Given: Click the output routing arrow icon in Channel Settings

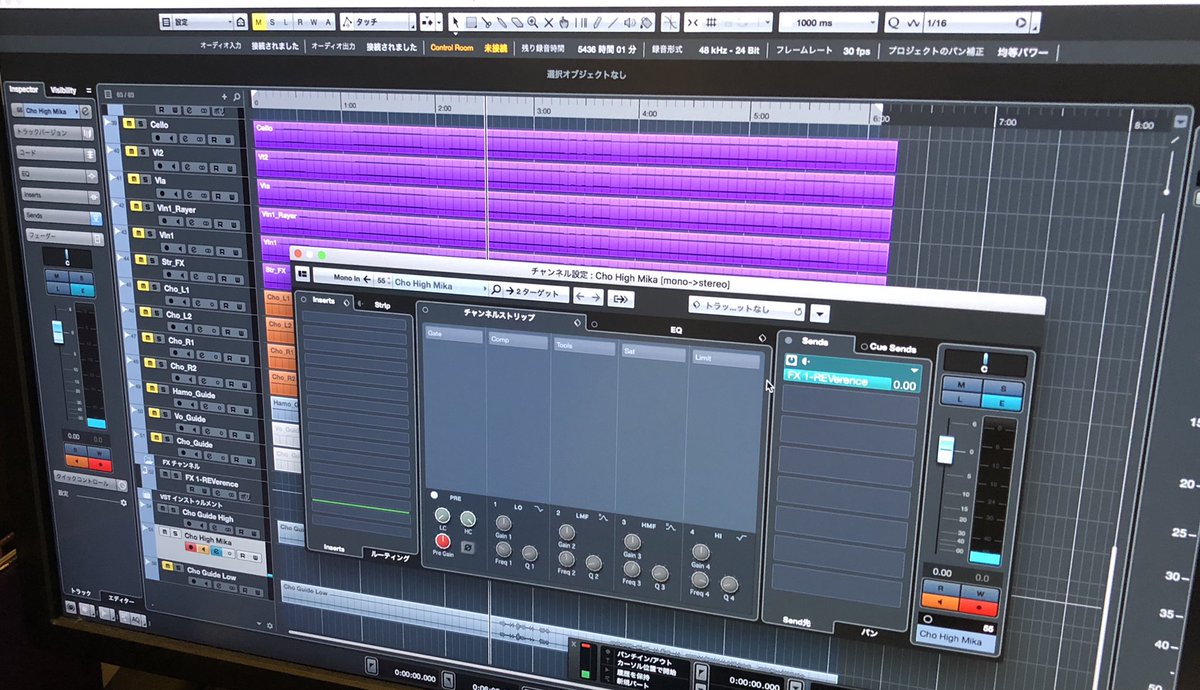Looking at the screenshot, I should [621, 297].
